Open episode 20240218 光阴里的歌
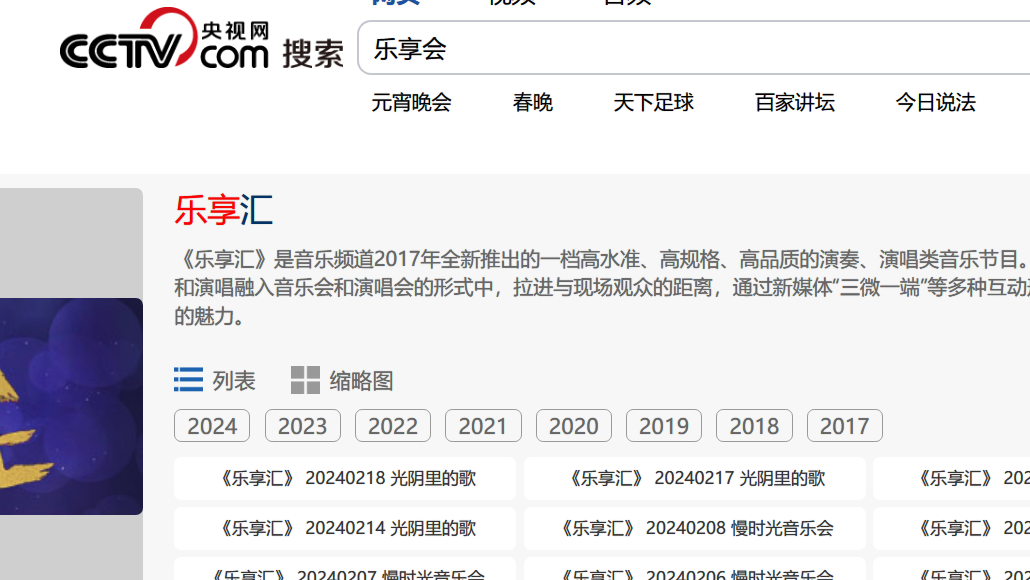The image size is (1030, 580). click(x=345, y=478)
